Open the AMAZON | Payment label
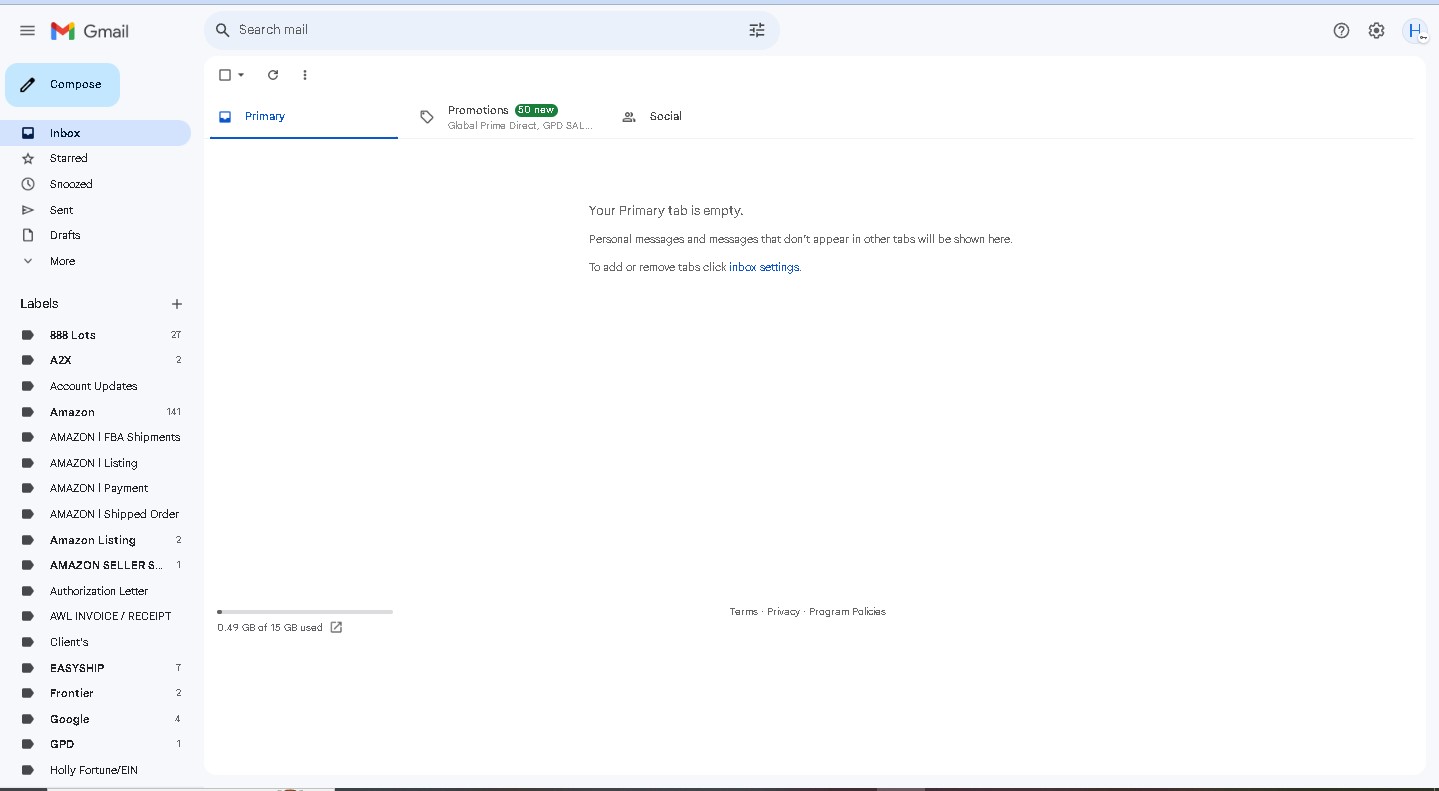This screenshot has height=791, width=1439. tap(95, 488)
